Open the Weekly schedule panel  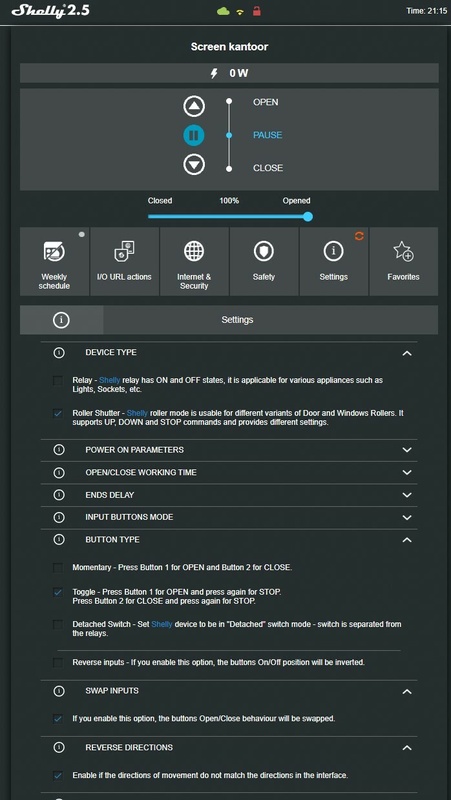click(x=55, y=261)
